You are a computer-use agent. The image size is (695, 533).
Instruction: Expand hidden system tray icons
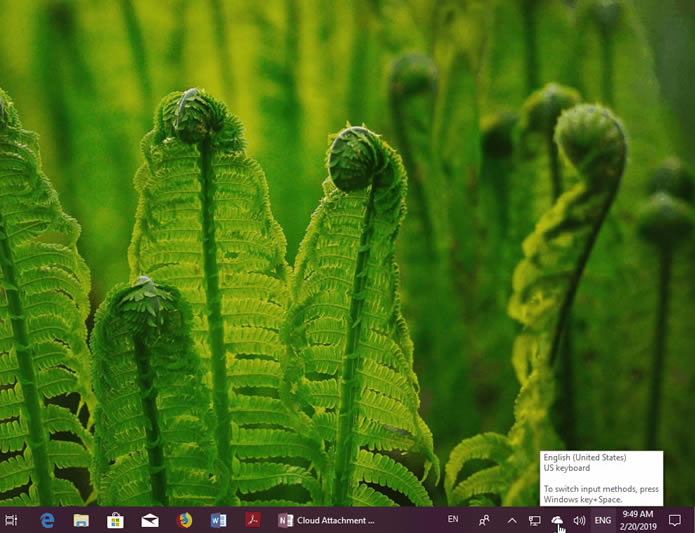(512, 520)
